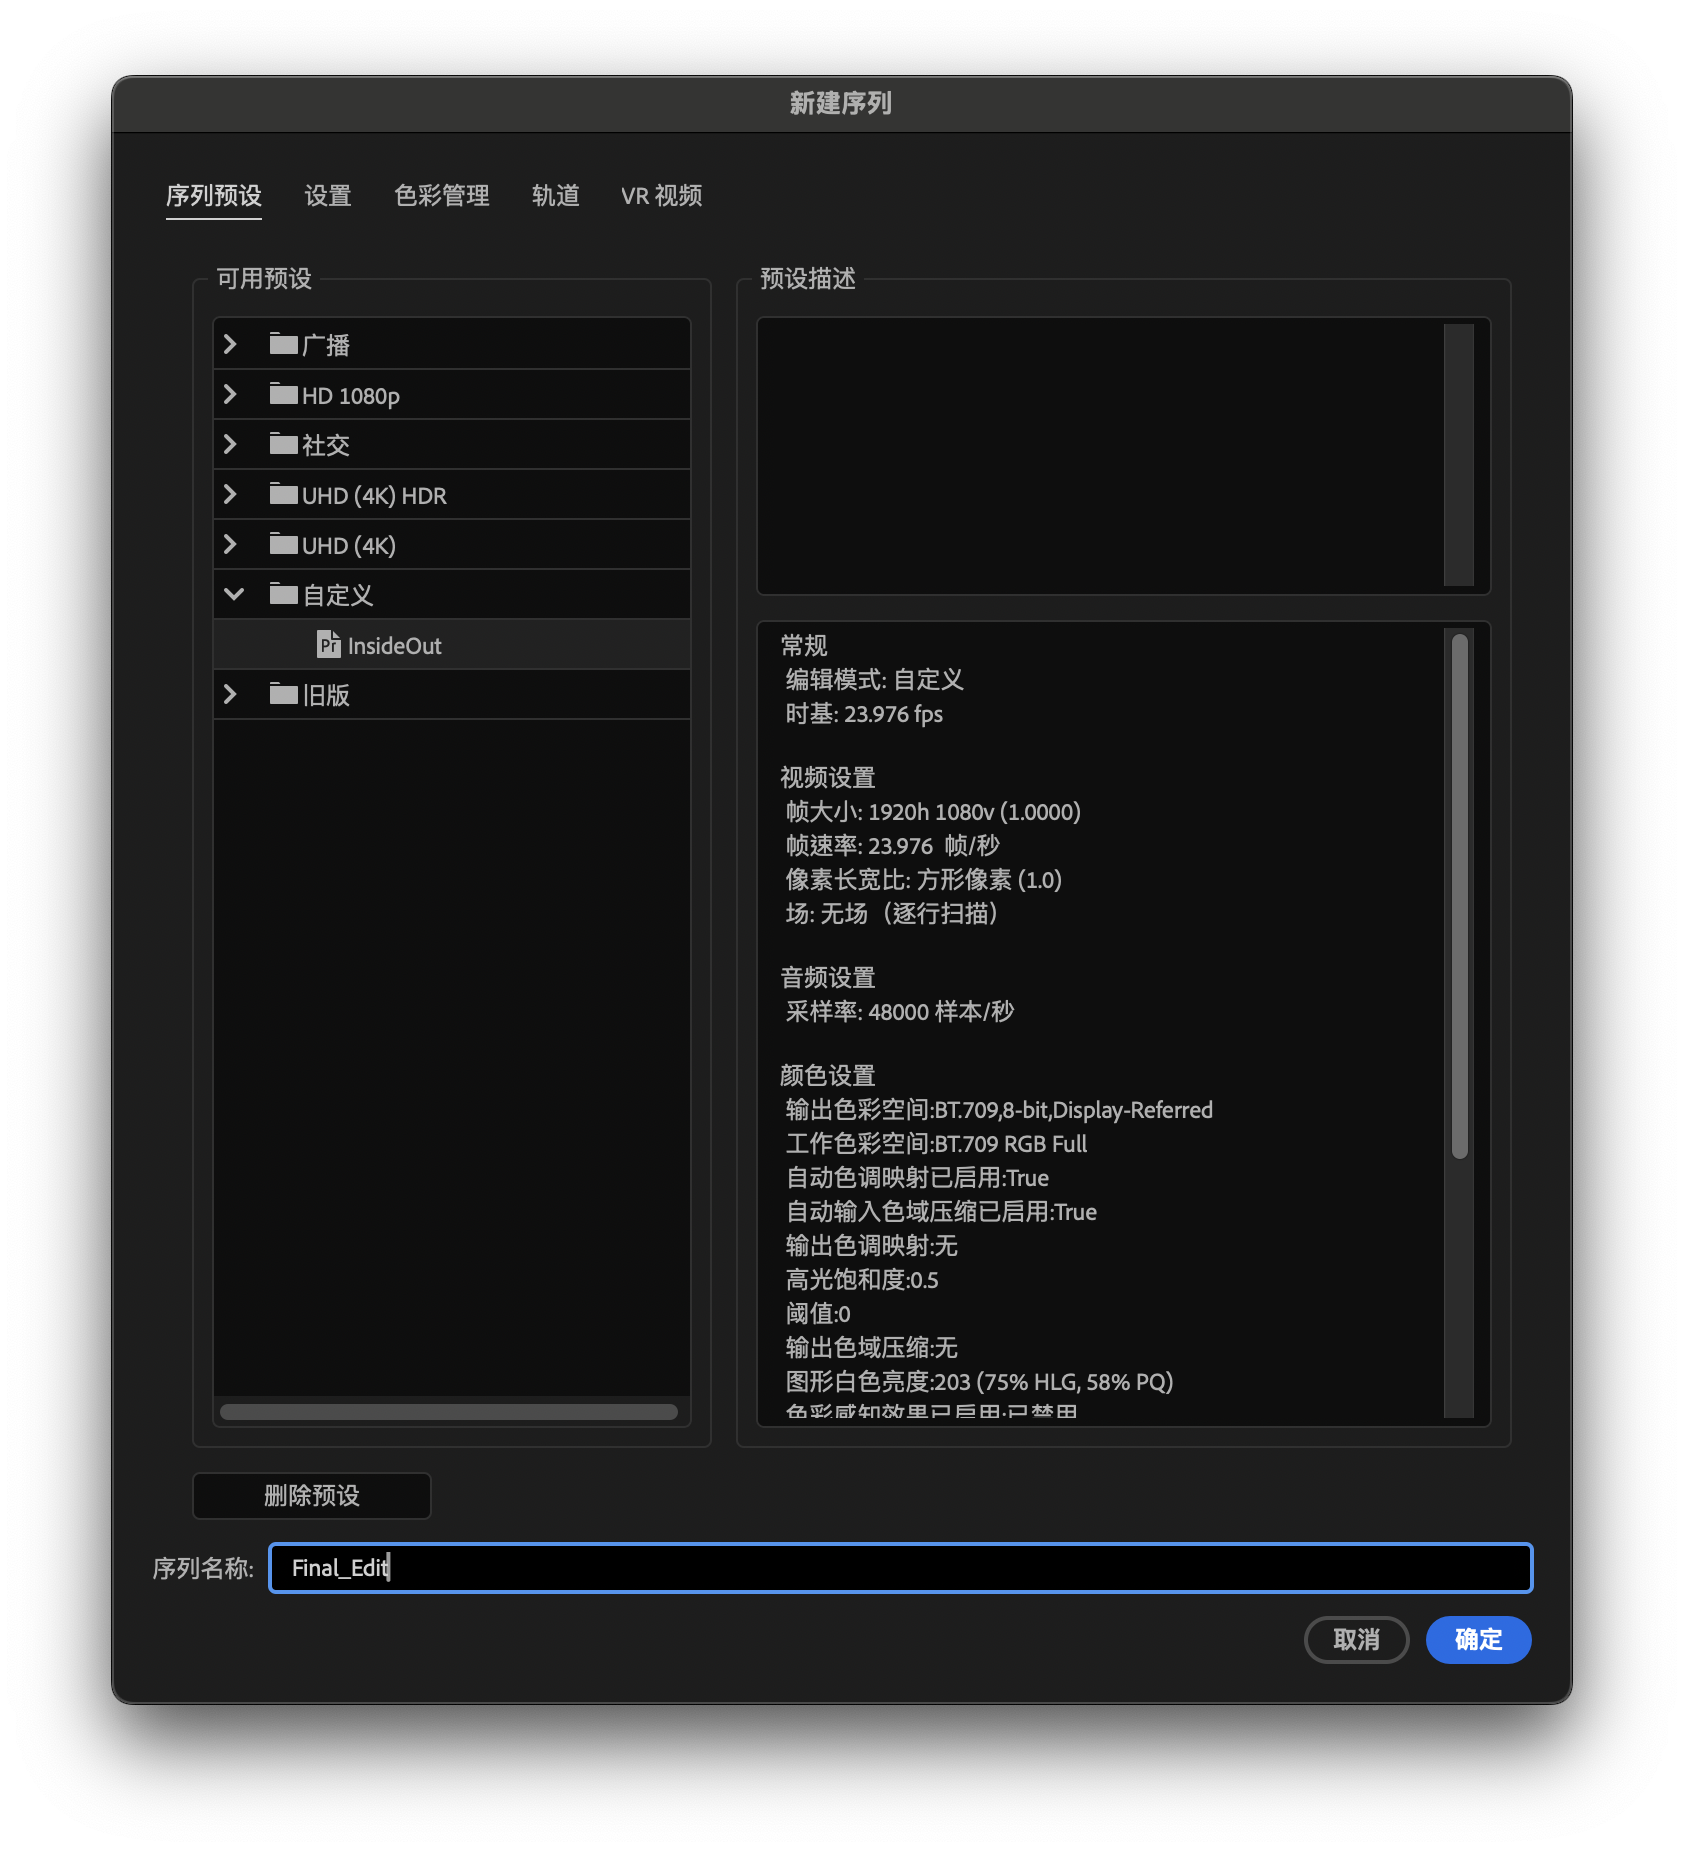Expand the HD 1080p preset folder
The width and height of the screenshot is (1684, 1852).
pos(230,394)
